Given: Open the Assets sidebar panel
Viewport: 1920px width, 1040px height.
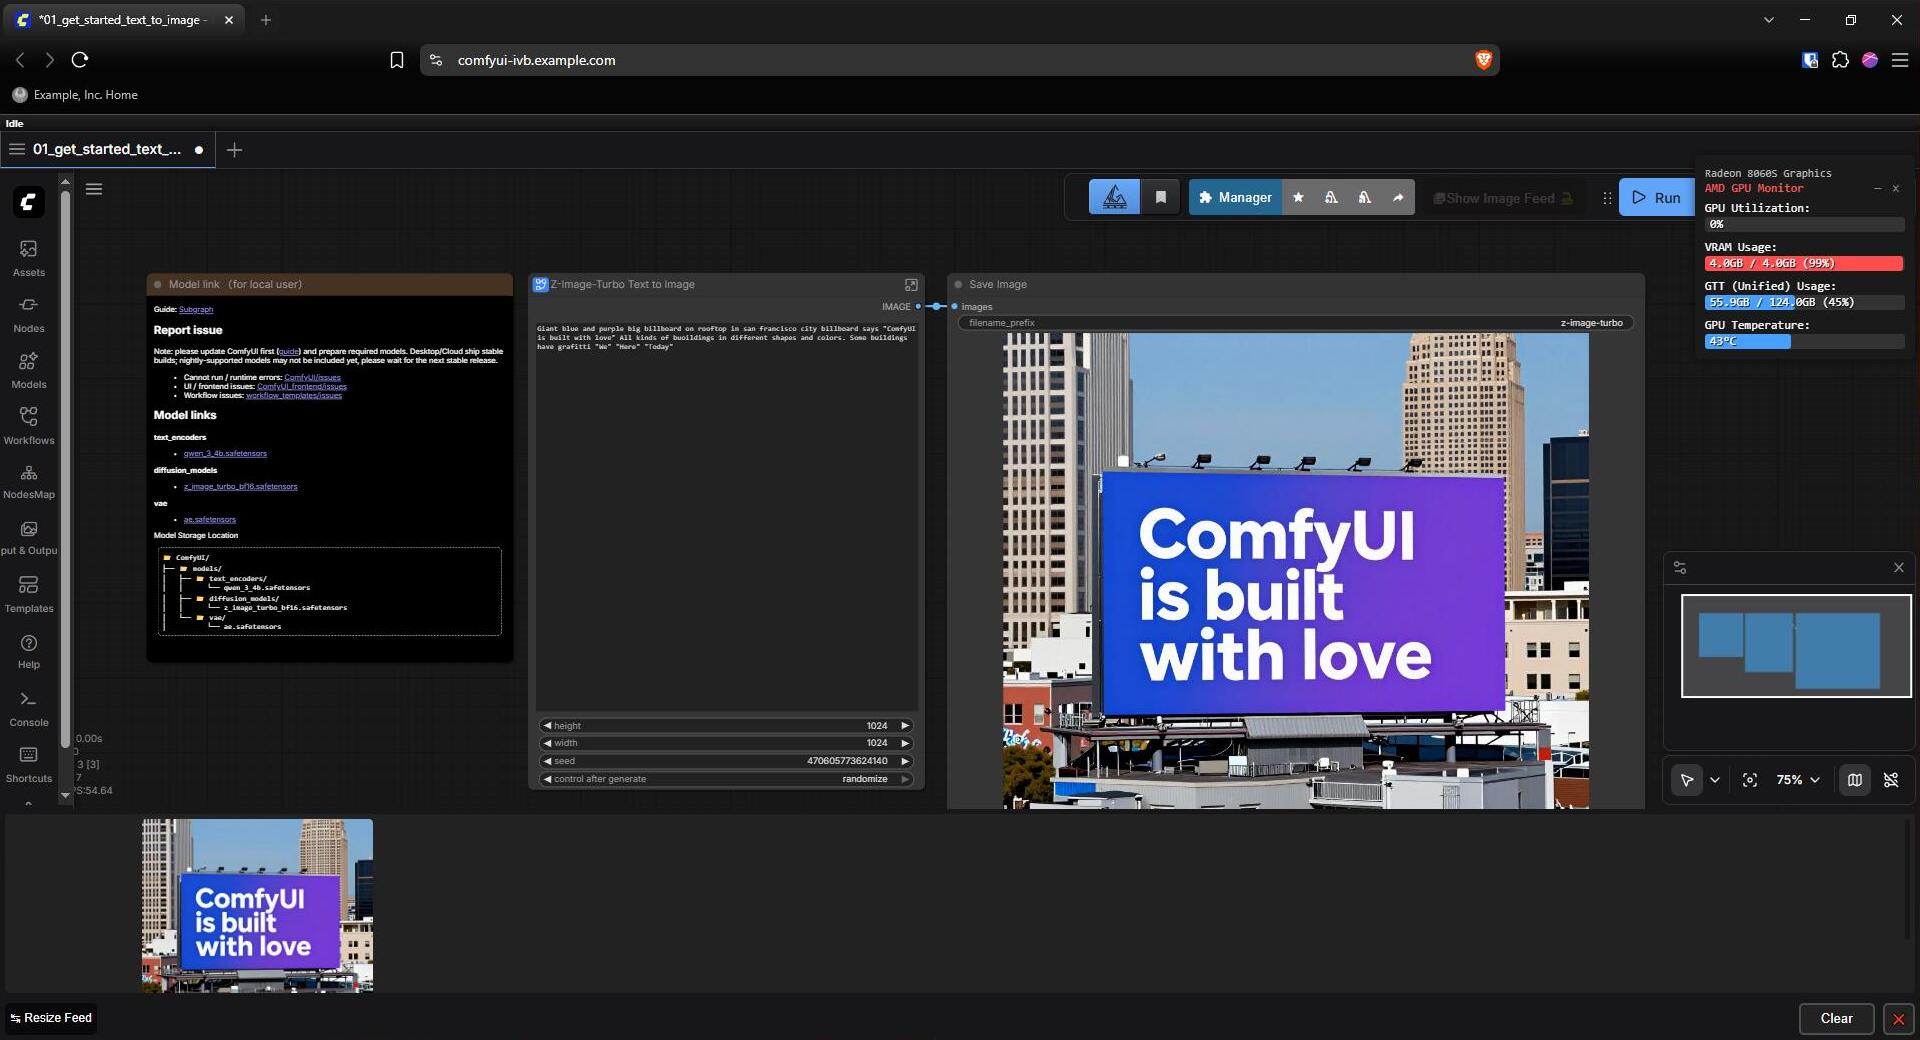Looking at the screenshot, I should tap(28, 257).
